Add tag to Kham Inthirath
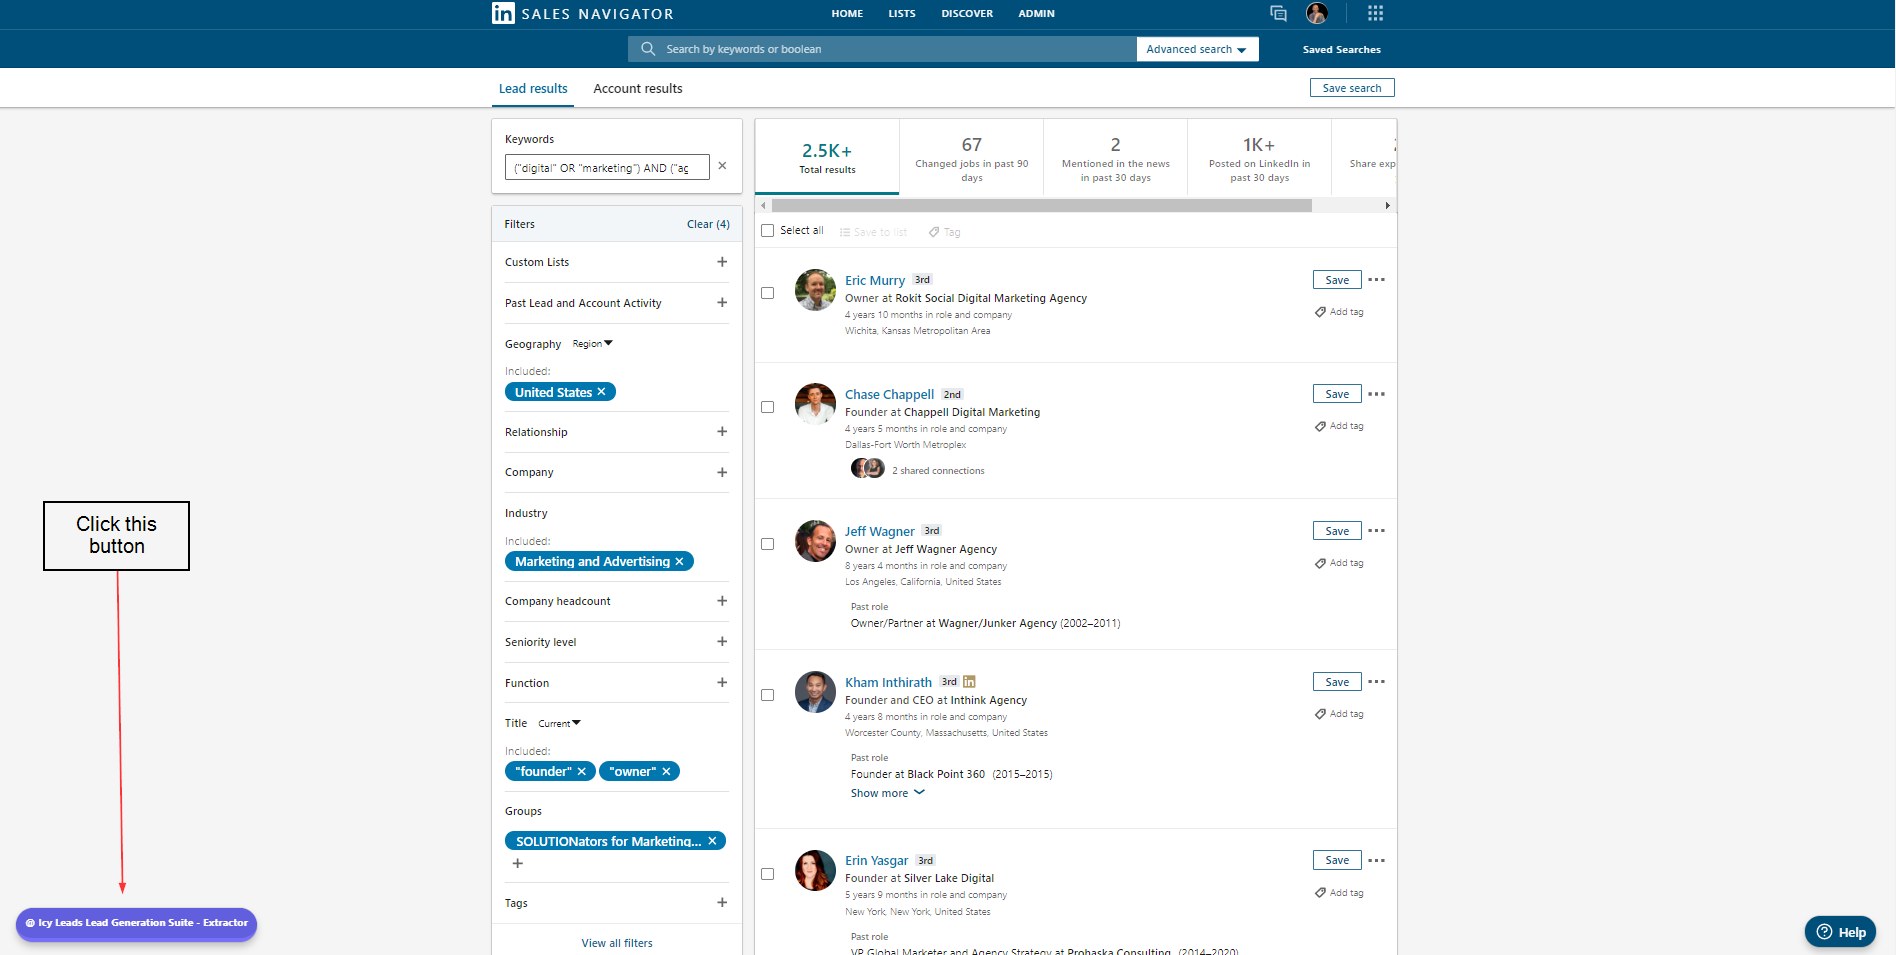This screenshot has width=1896, height=955. (1339, 714)
